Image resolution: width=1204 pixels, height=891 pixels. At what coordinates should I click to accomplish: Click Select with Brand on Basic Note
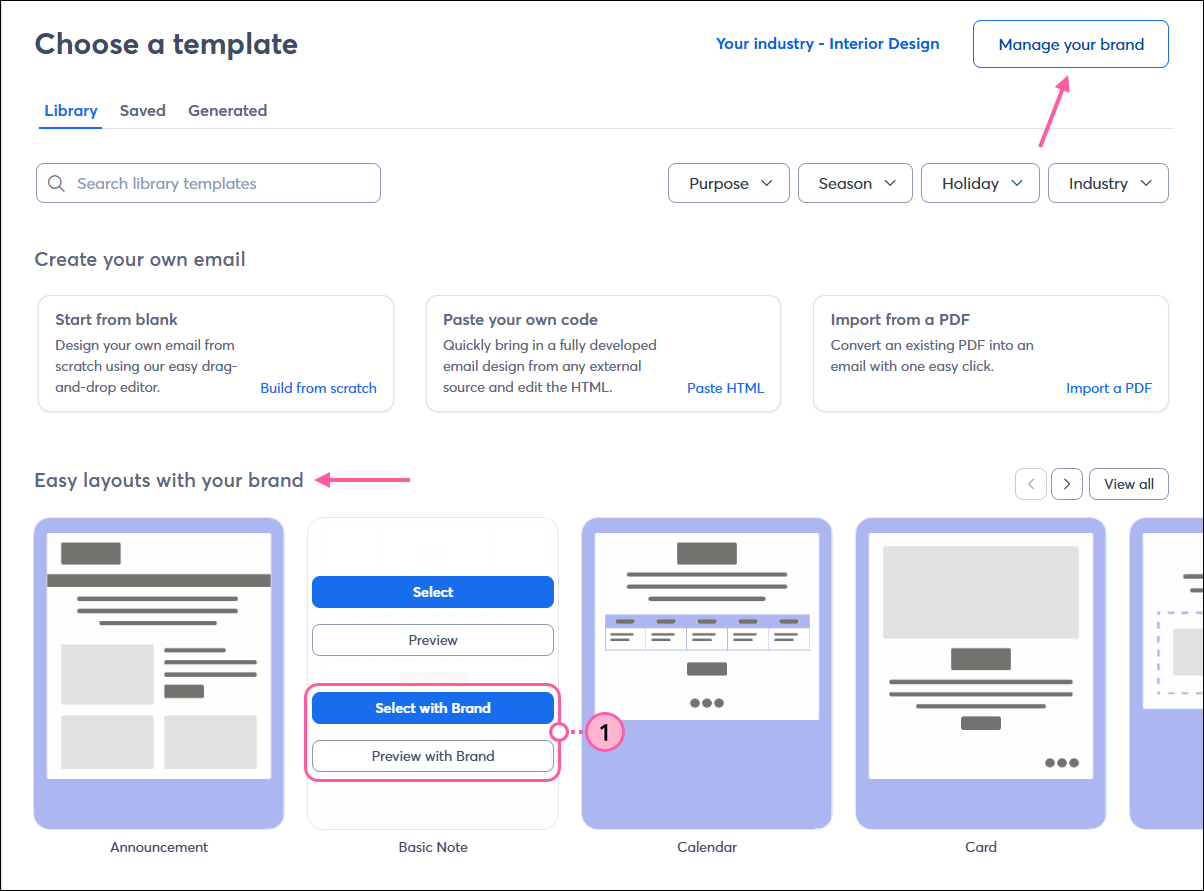(x=432, y=707)
